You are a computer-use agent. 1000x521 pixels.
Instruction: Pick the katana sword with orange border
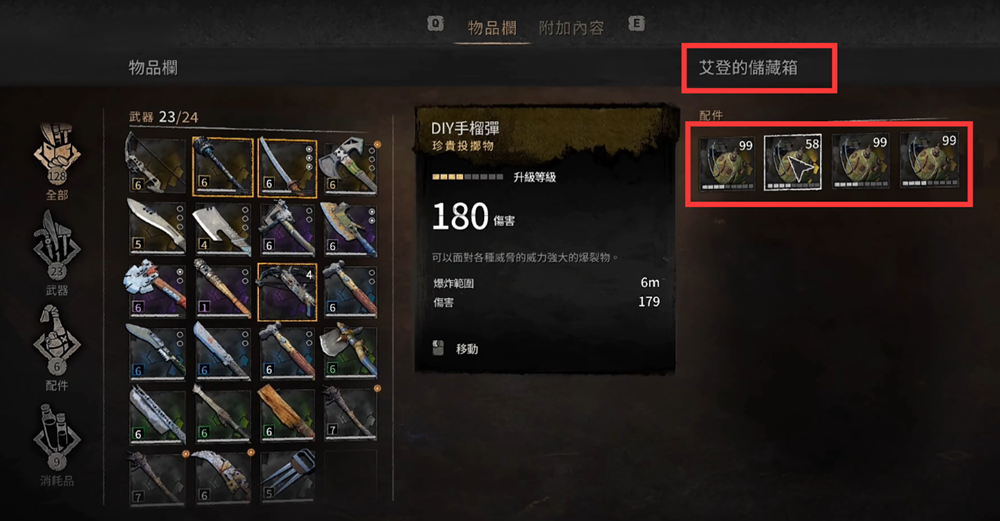[287, 166]
